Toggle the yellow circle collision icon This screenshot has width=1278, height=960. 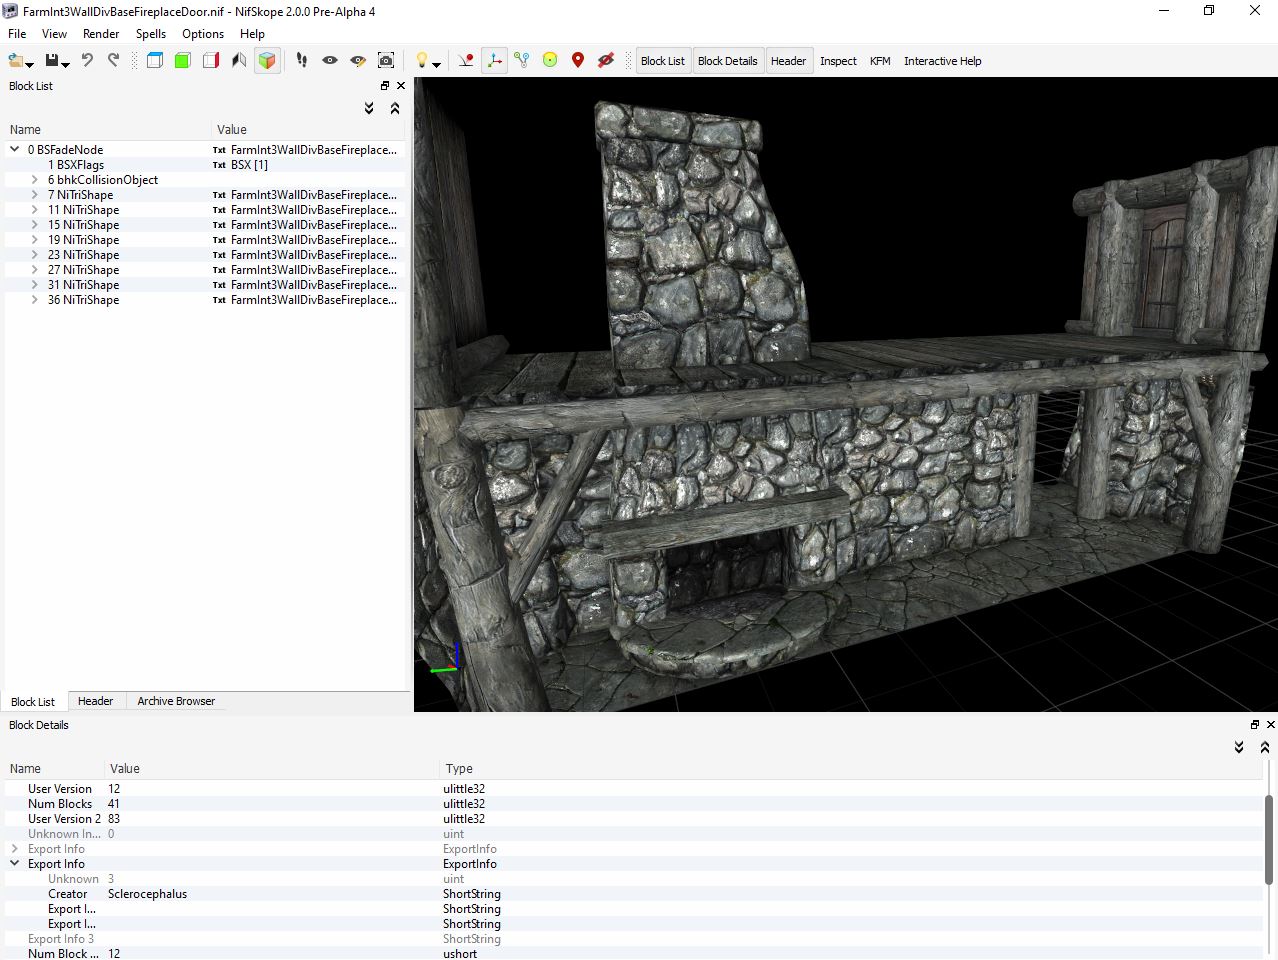click(550, 61)
